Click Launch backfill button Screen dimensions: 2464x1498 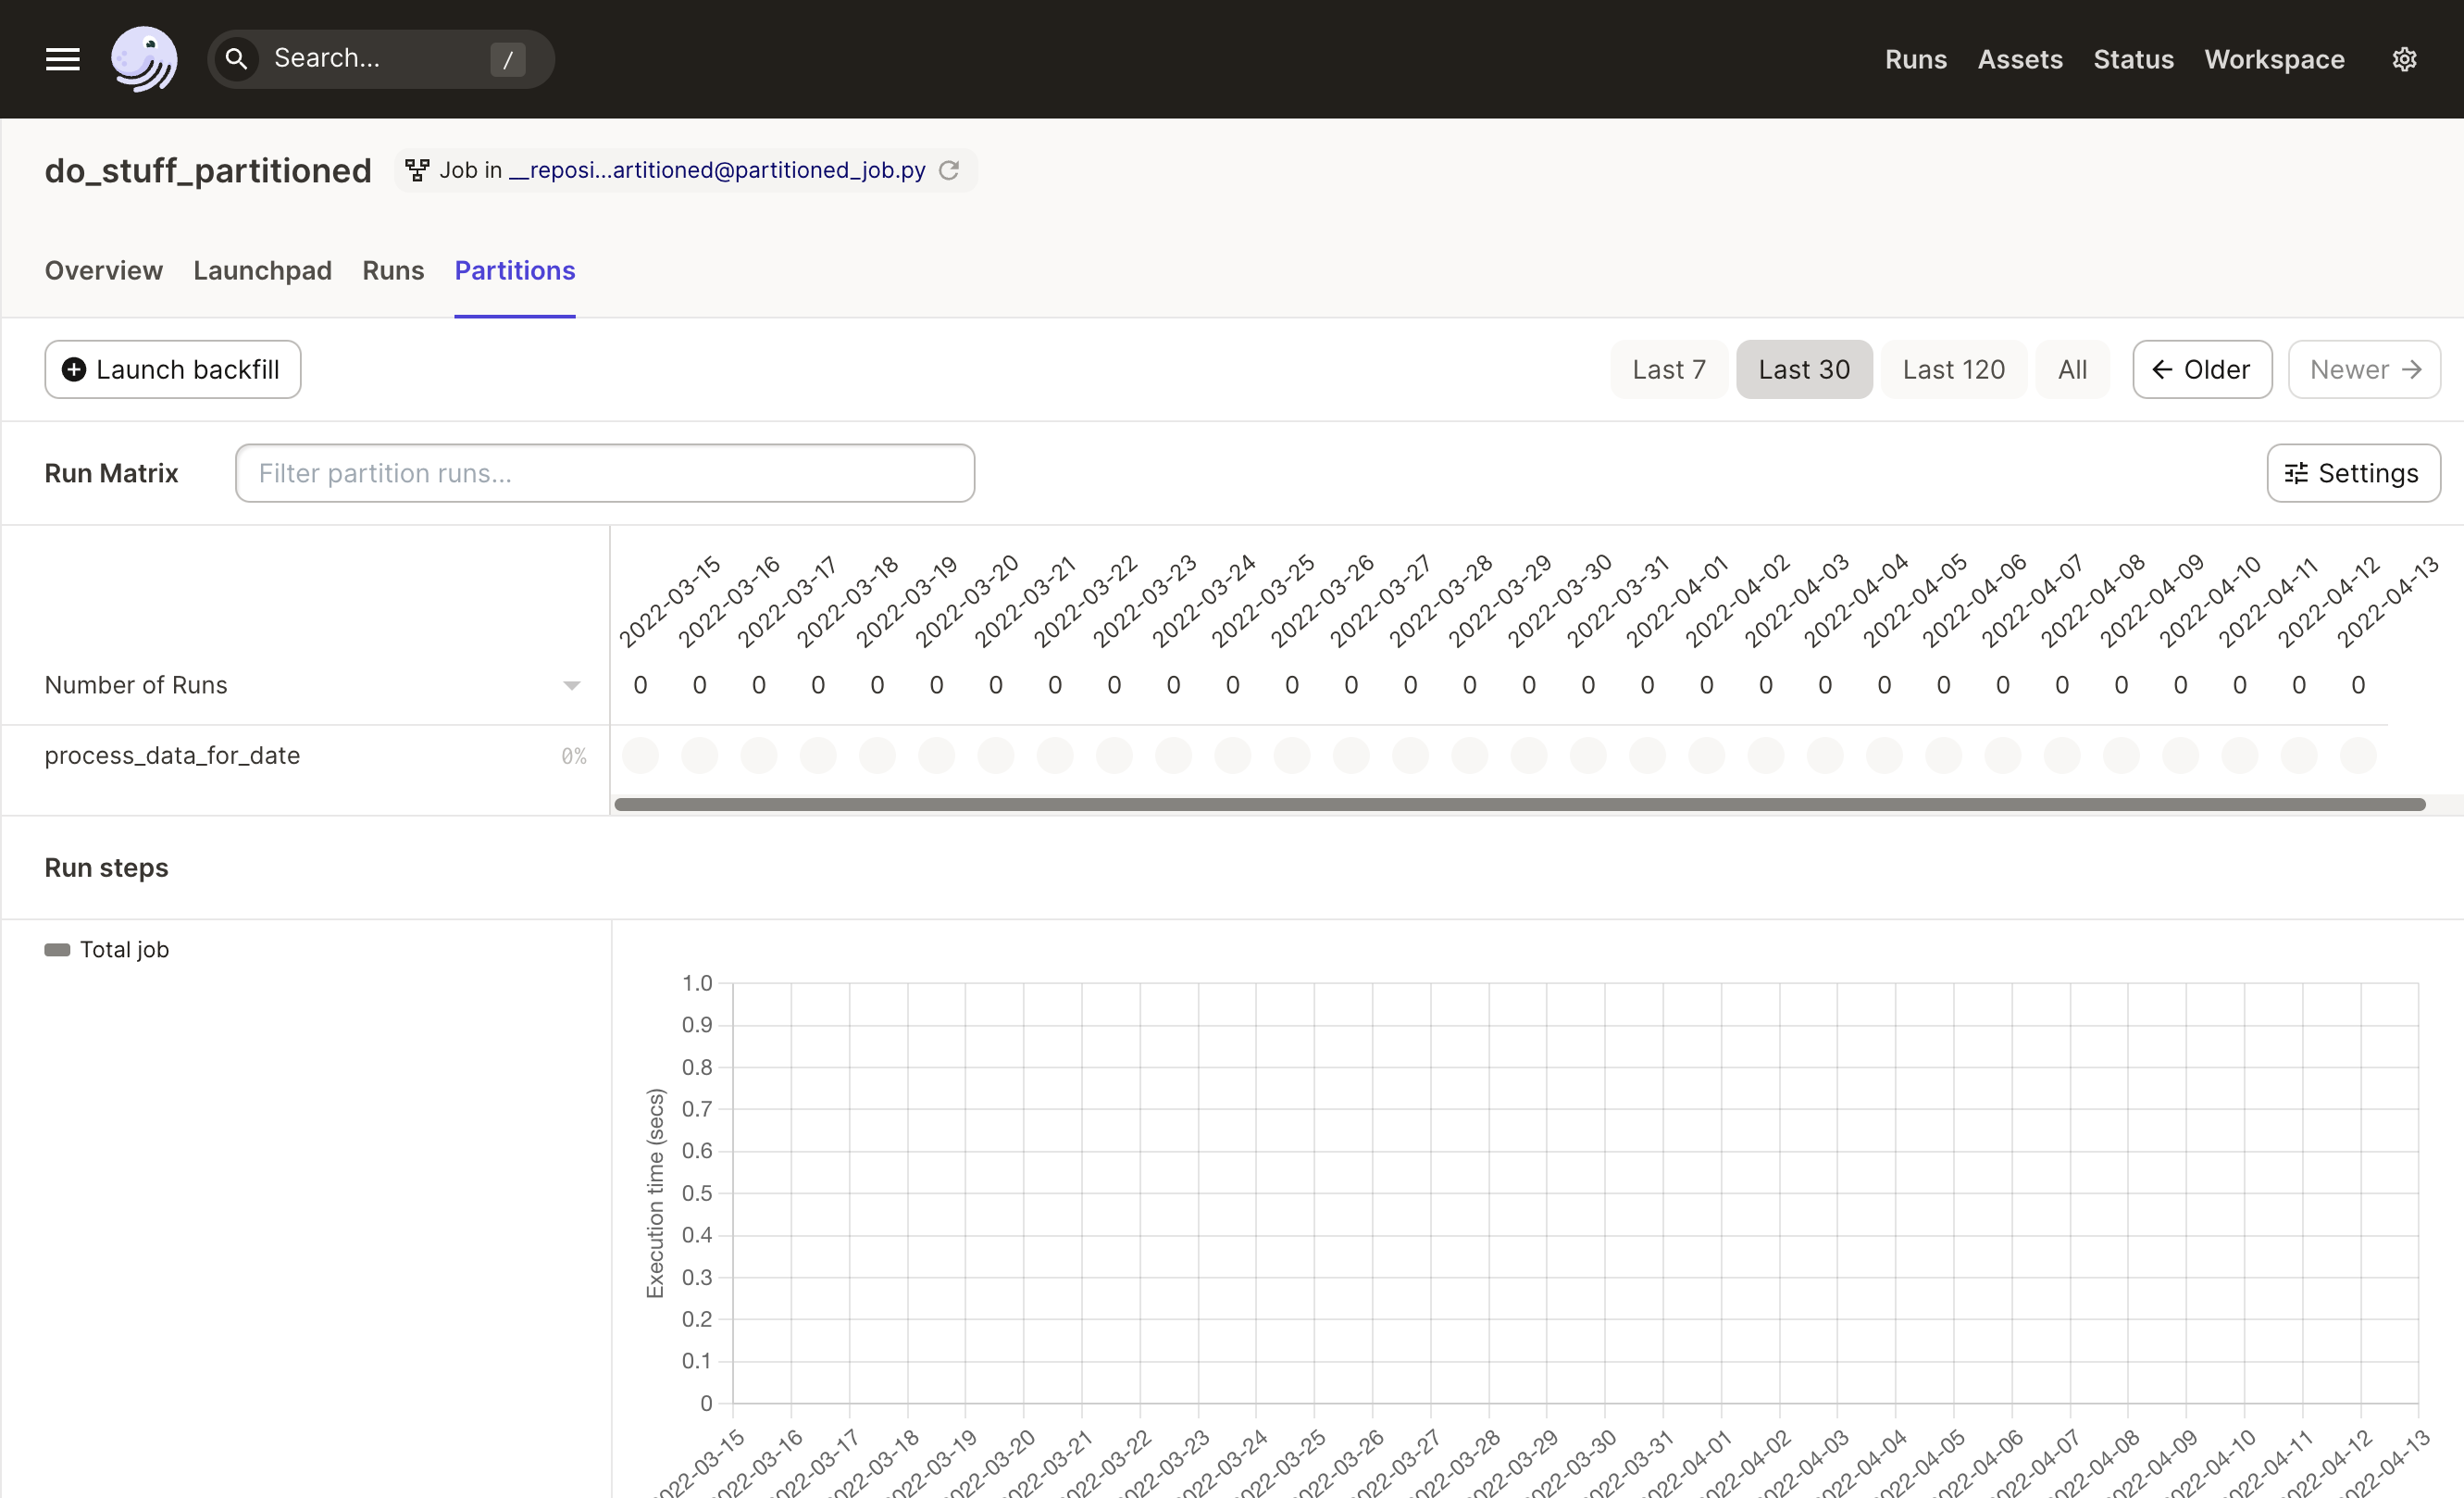(x=172, y=369)
